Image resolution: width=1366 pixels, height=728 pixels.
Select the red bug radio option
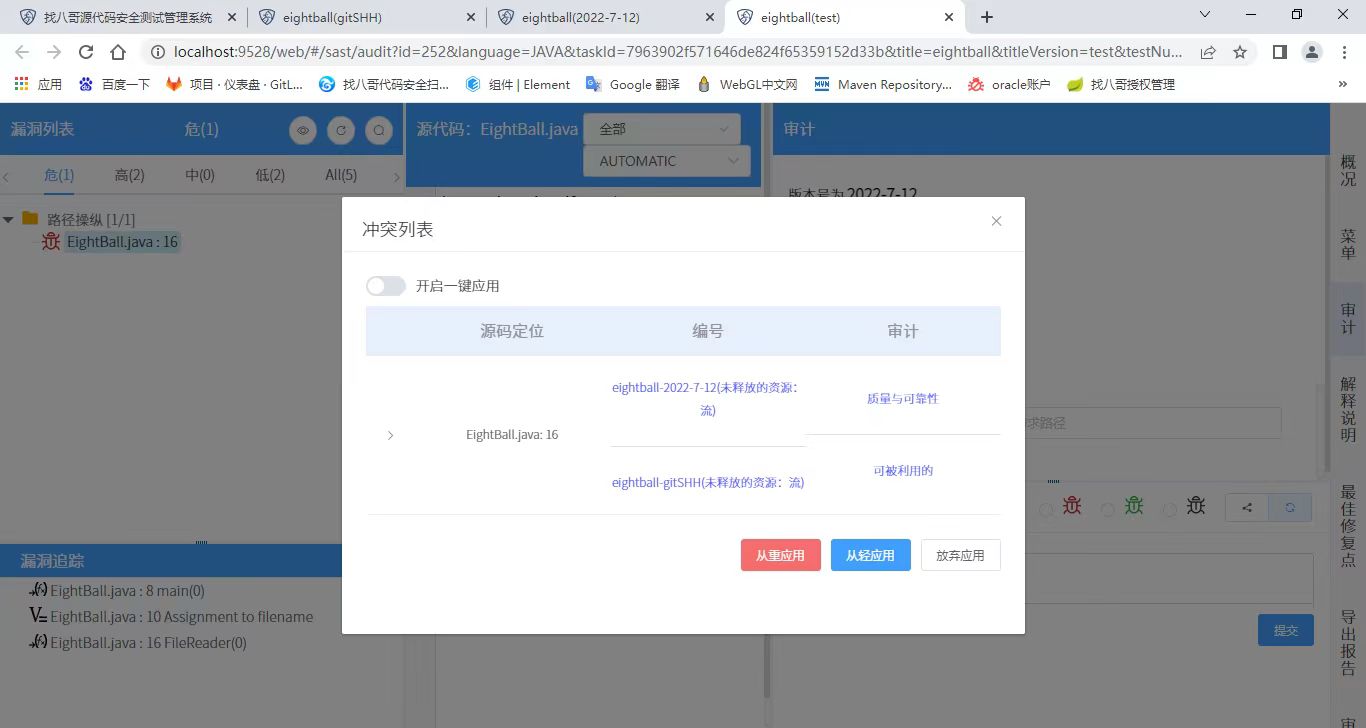tap(1046, 509)
